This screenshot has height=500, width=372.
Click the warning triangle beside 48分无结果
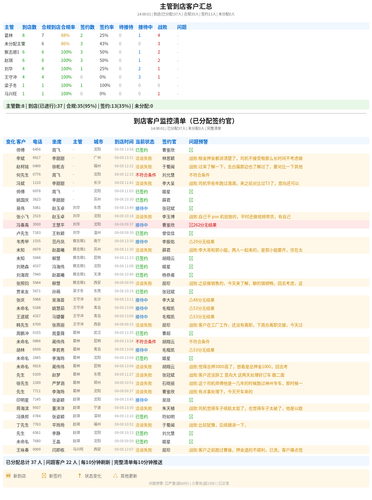coord(191,300)
